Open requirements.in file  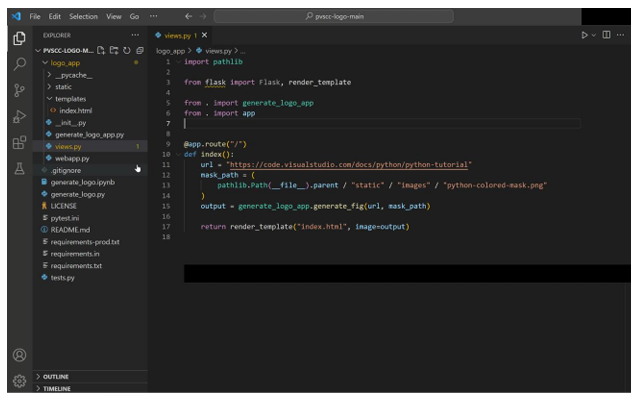click(75, 254)
